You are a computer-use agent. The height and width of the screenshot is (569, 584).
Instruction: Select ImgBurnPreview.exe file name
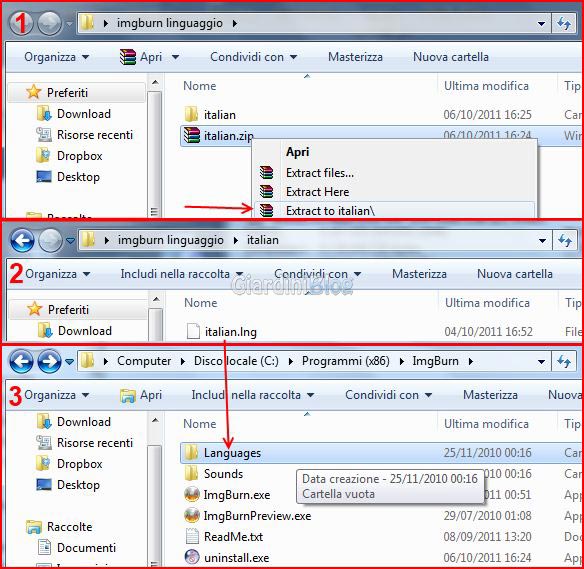[257, 516]
